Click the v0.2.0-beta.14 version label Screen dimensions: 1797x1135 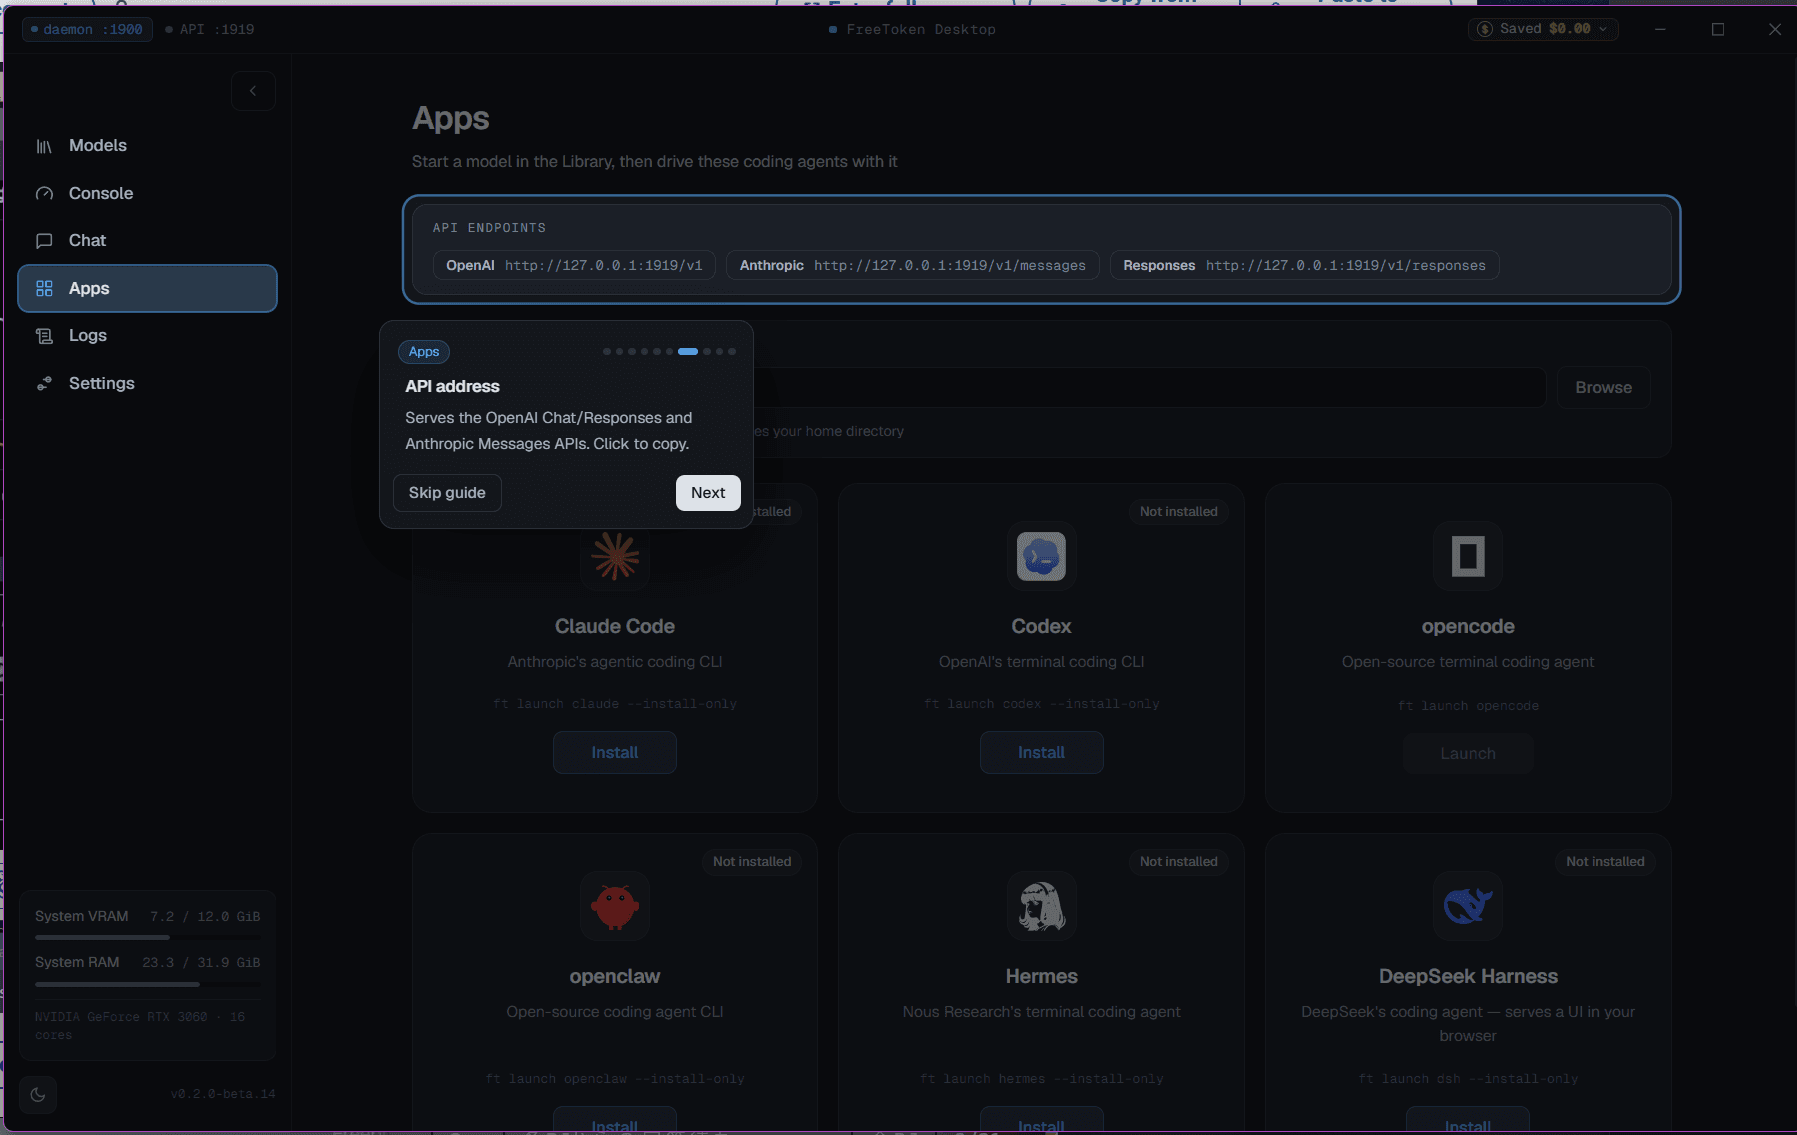click(x=223, y=1094)
